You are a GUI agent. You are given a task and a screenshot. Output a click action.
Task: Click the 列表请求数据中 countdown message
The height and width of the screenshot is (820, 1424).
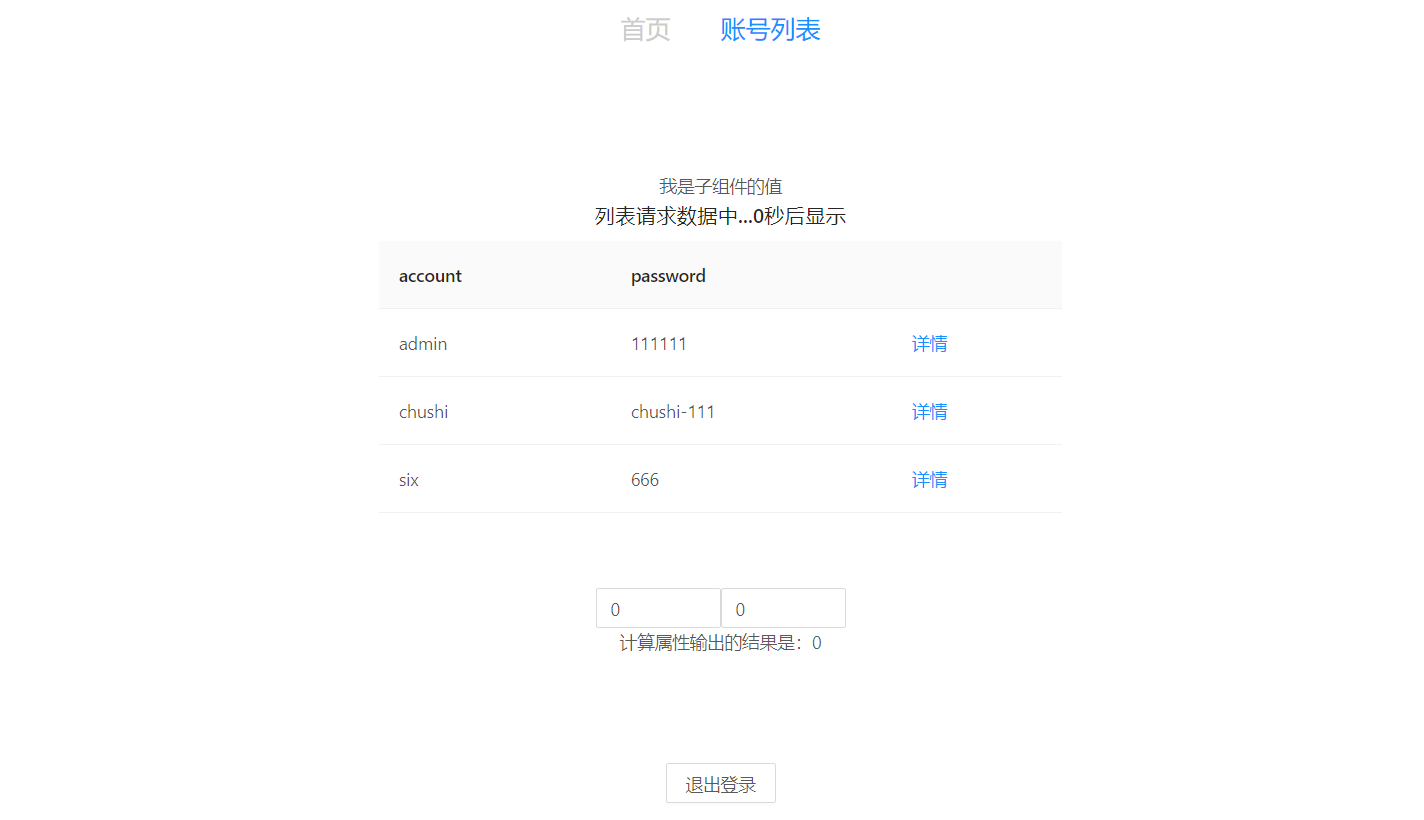click(x=720, y=216)
